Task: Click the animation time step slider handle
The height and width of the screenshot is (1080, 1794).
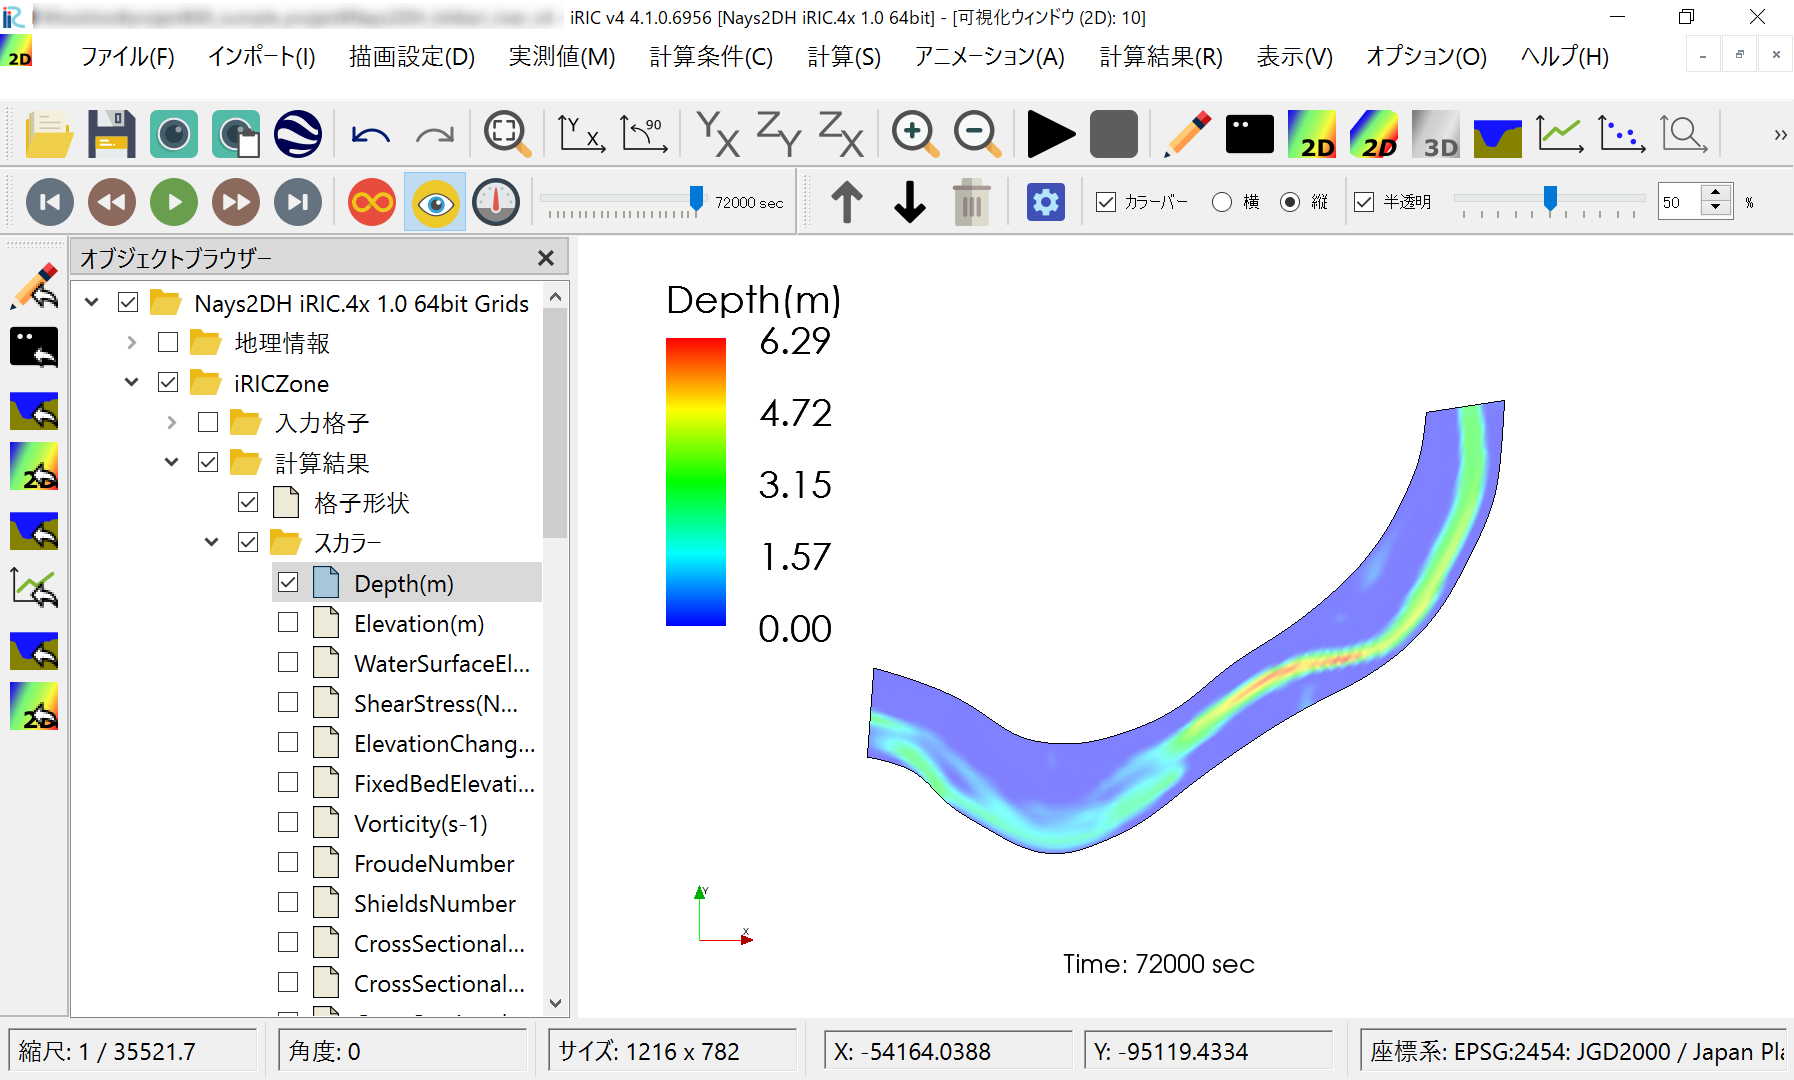Action: 696,198
